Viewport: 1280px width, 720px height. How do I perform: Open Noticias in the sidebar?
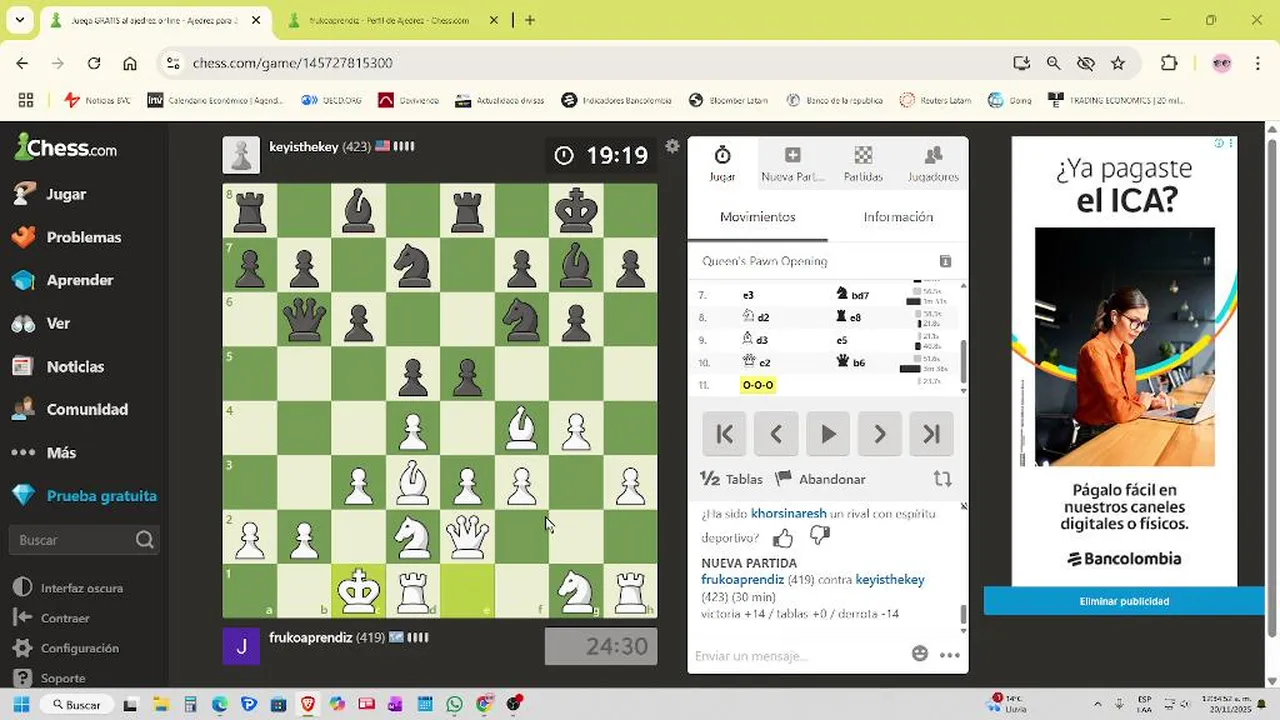click(x=58, y=366)
